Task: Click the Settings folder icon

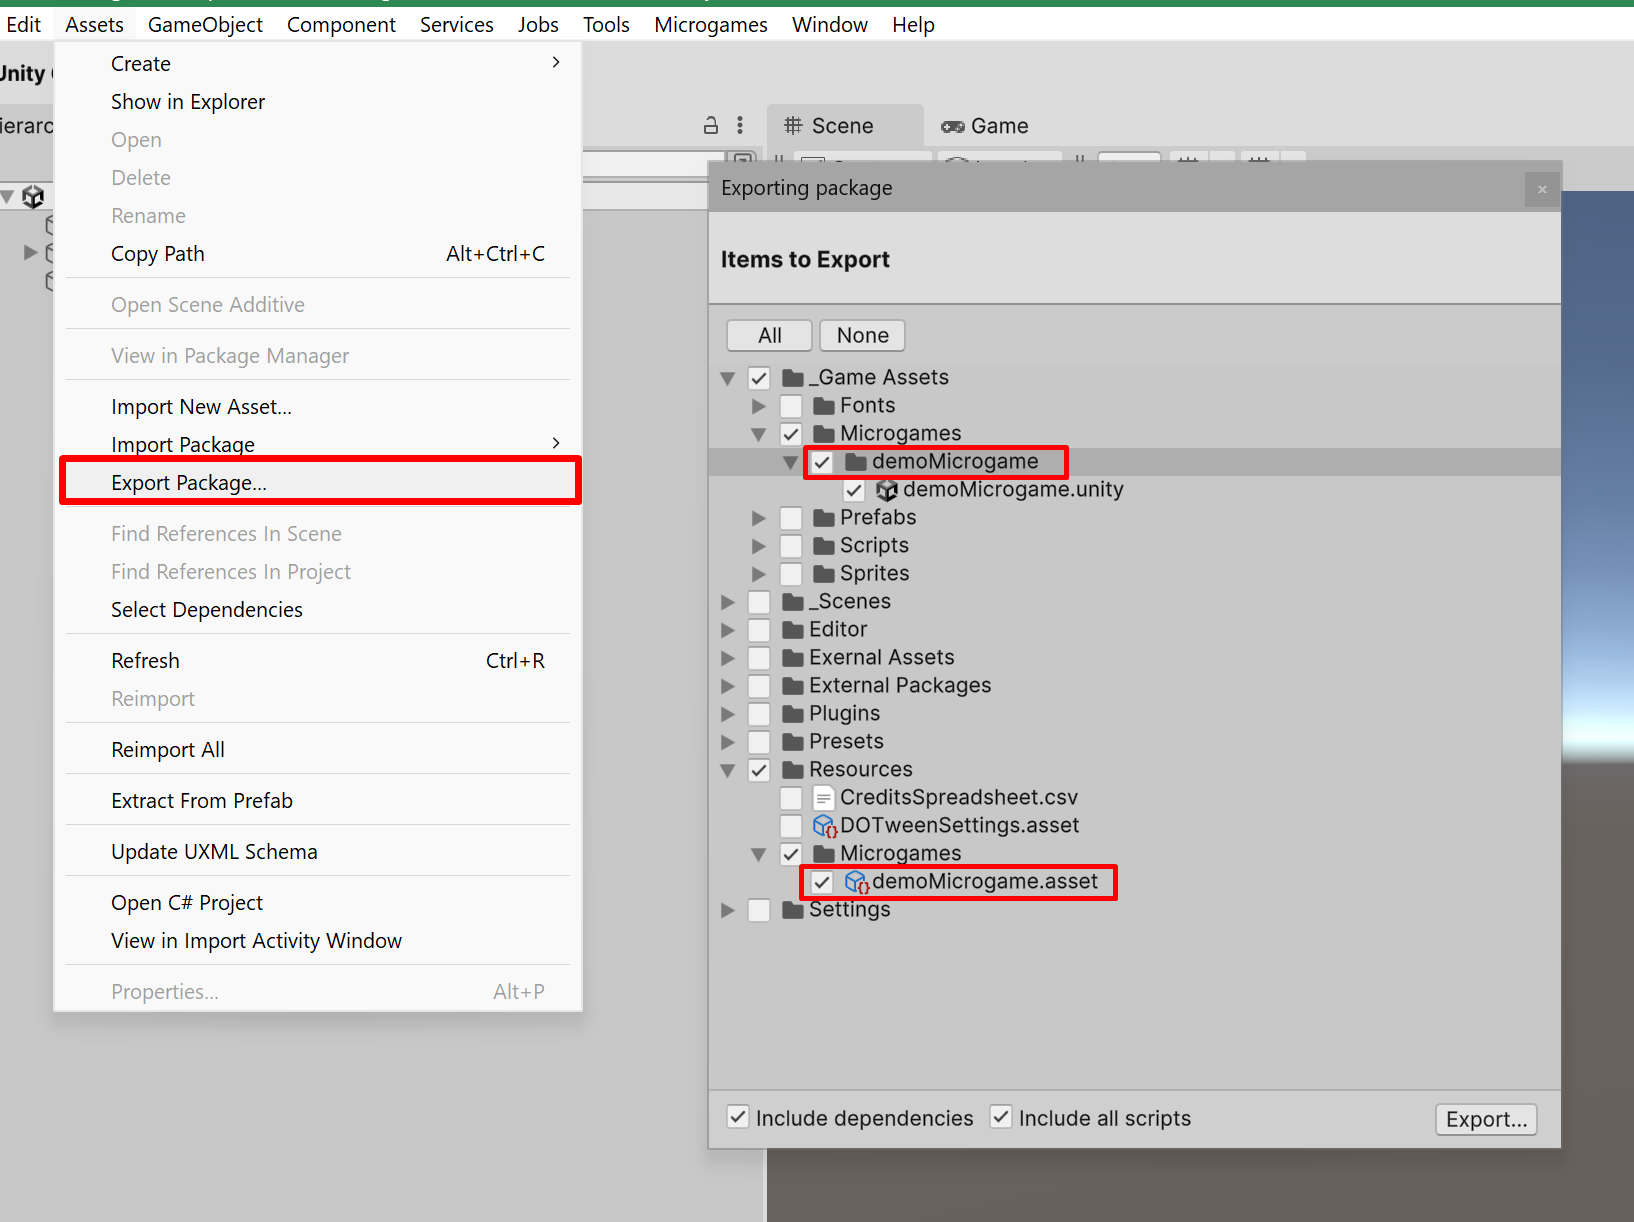Action: 793,910
